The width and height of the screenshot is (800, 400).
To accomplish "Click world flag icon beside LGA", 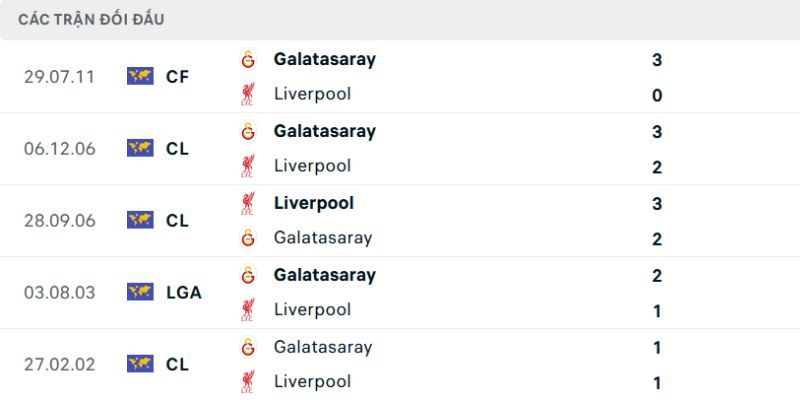I will pos(140,292).
